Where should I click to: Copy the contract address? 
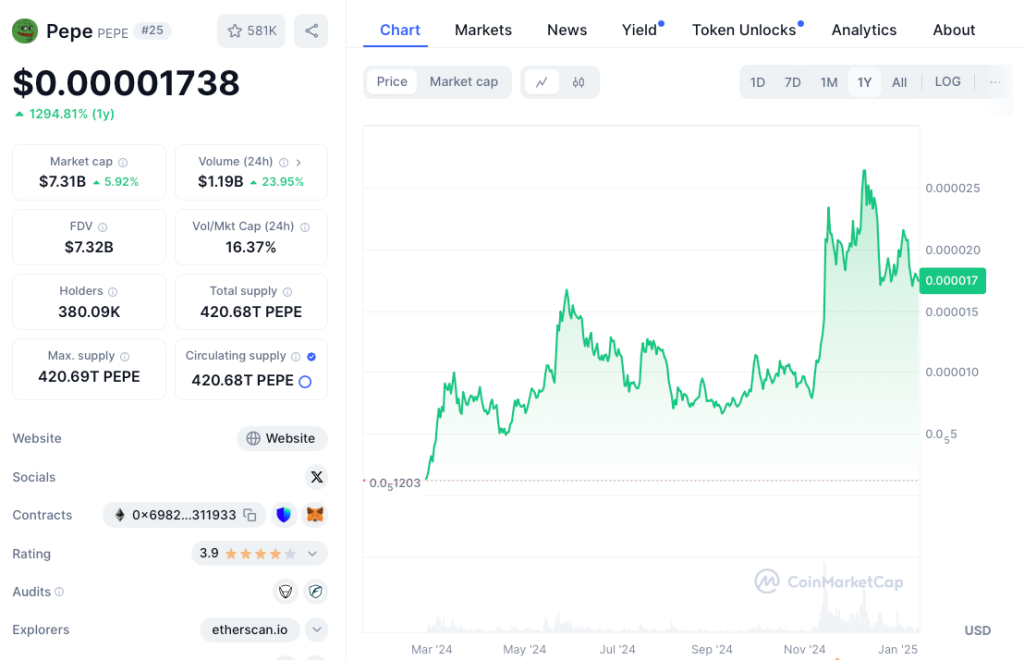click(250, 515)
